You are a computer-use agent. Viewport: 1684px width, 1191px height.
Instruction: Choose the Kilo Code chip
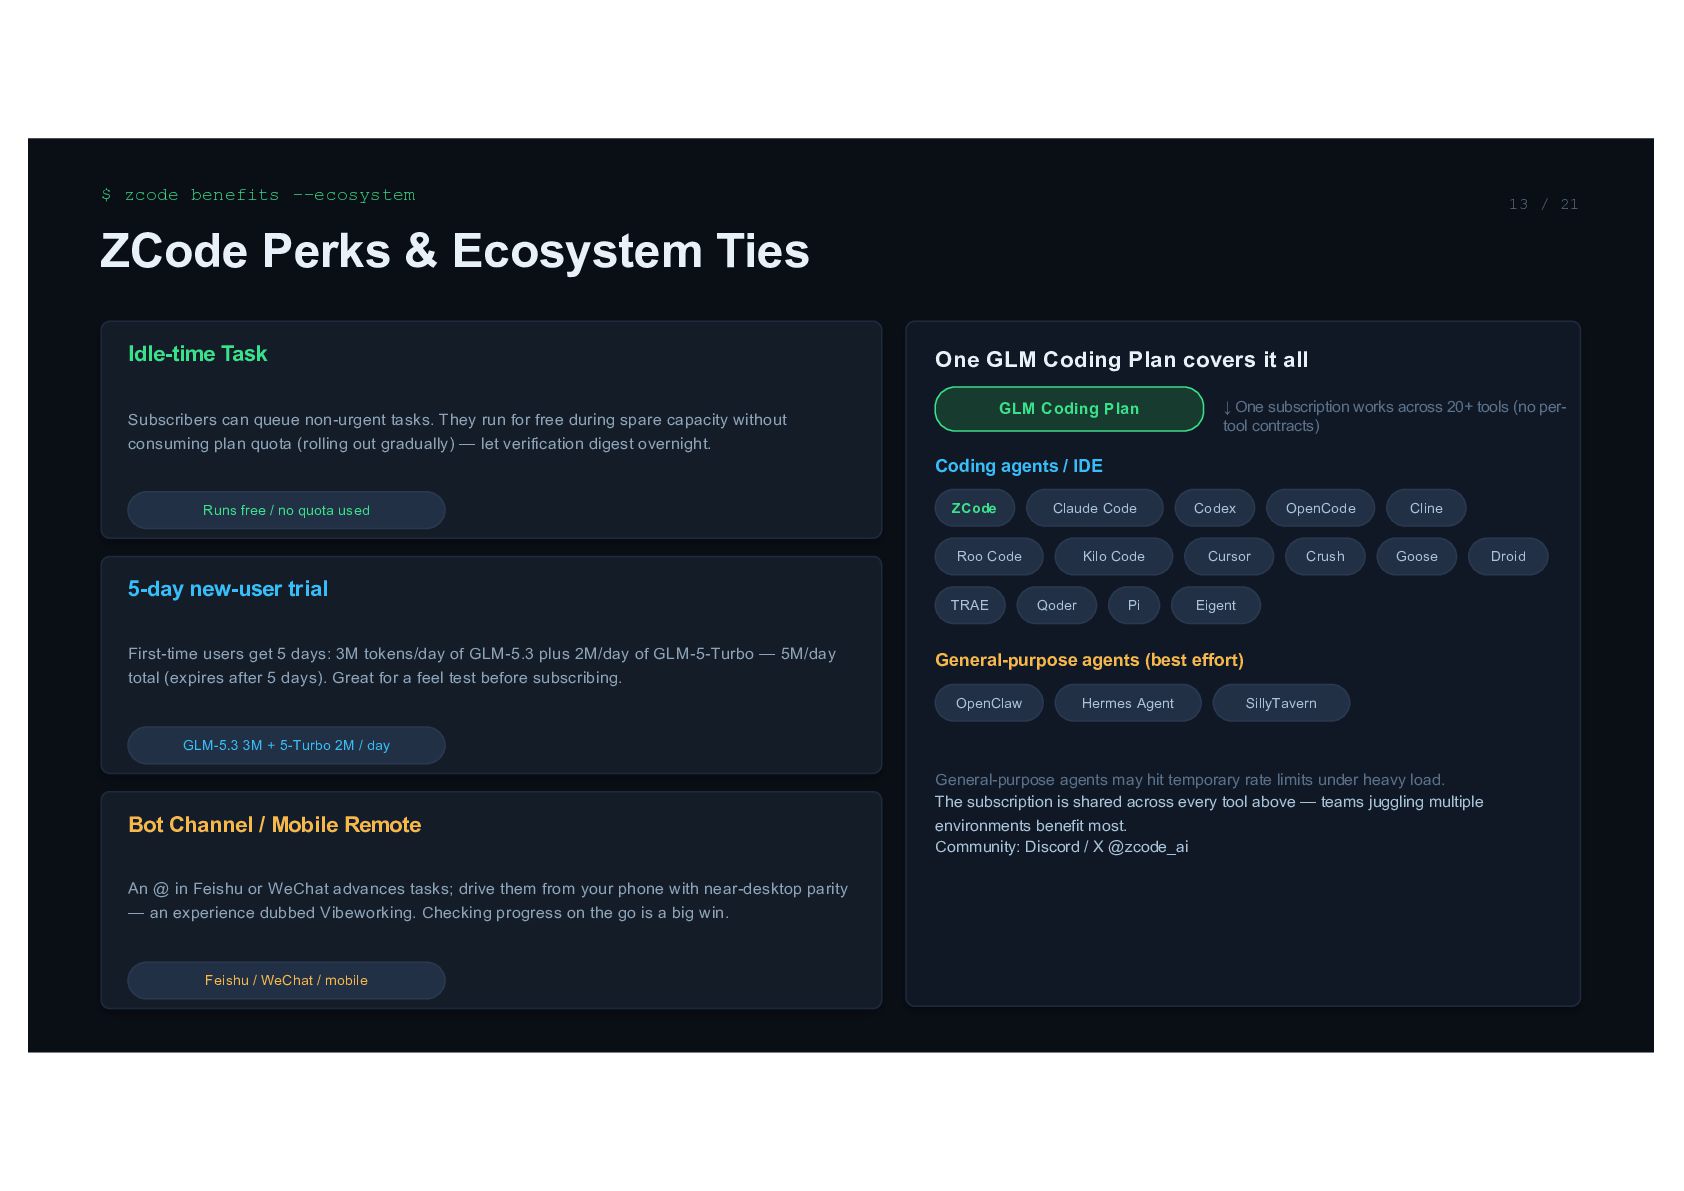click(x=1113, y=556)
